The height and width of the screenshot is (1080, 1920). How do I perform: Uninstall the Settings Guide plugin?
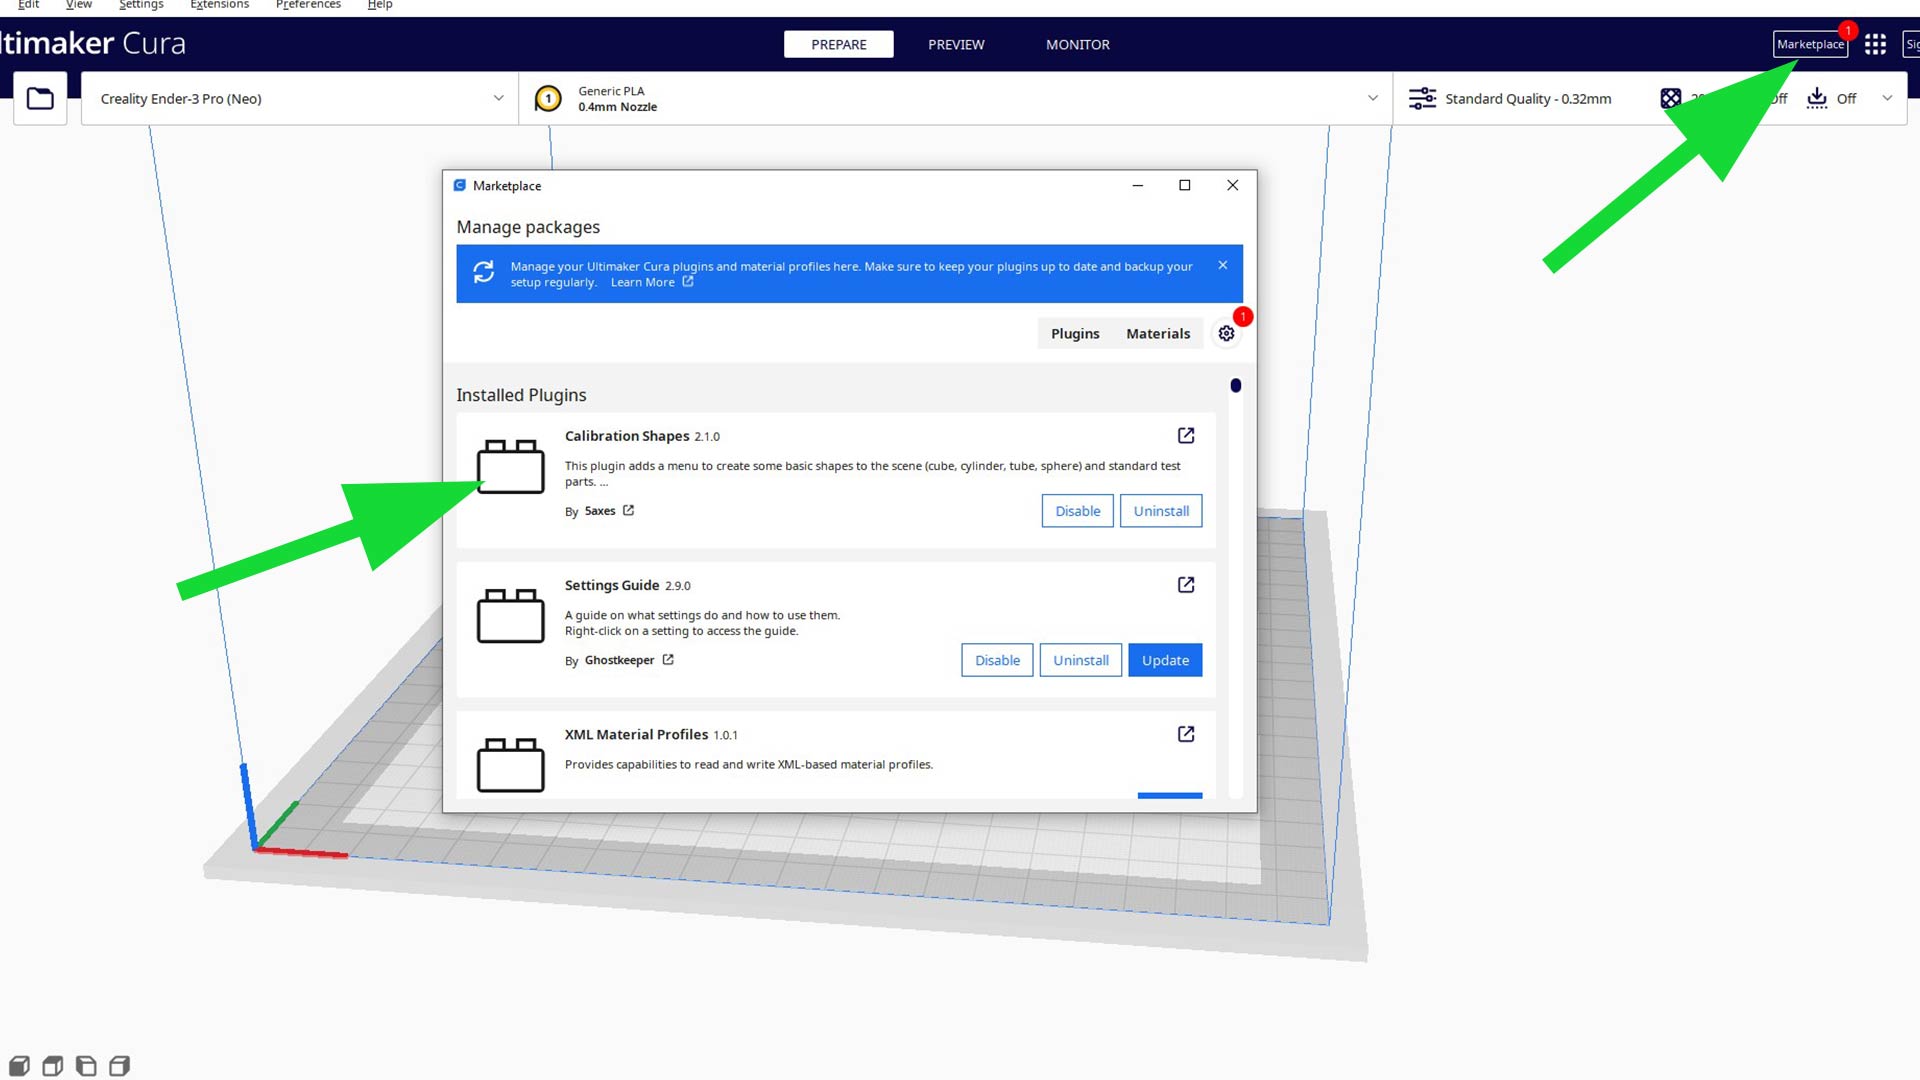coord(1081,660)
